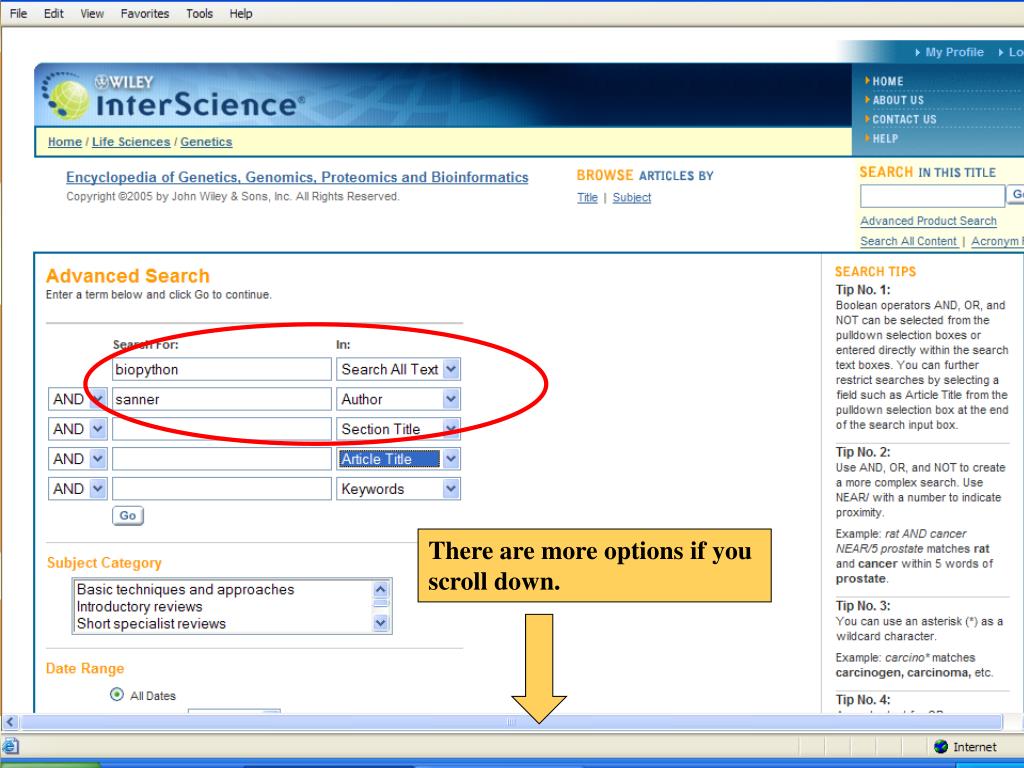
Task: Open the CONTACT US navigation link
Action: coord(904,120)
